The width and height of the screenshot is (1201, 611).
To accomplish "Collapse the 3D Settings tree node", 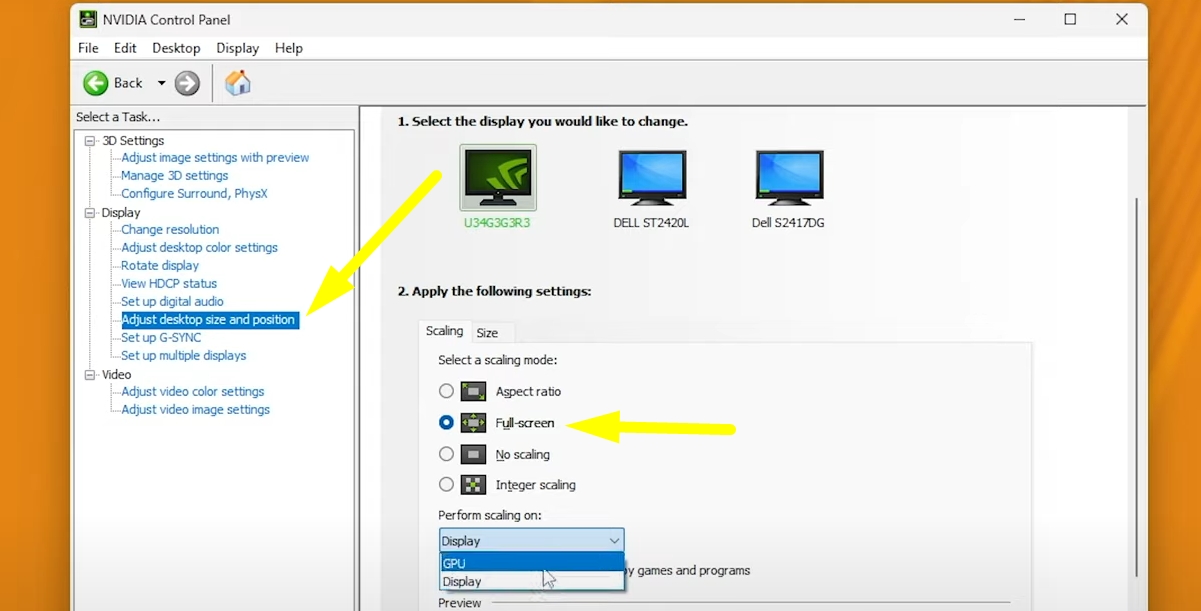I will pos(90,141).
